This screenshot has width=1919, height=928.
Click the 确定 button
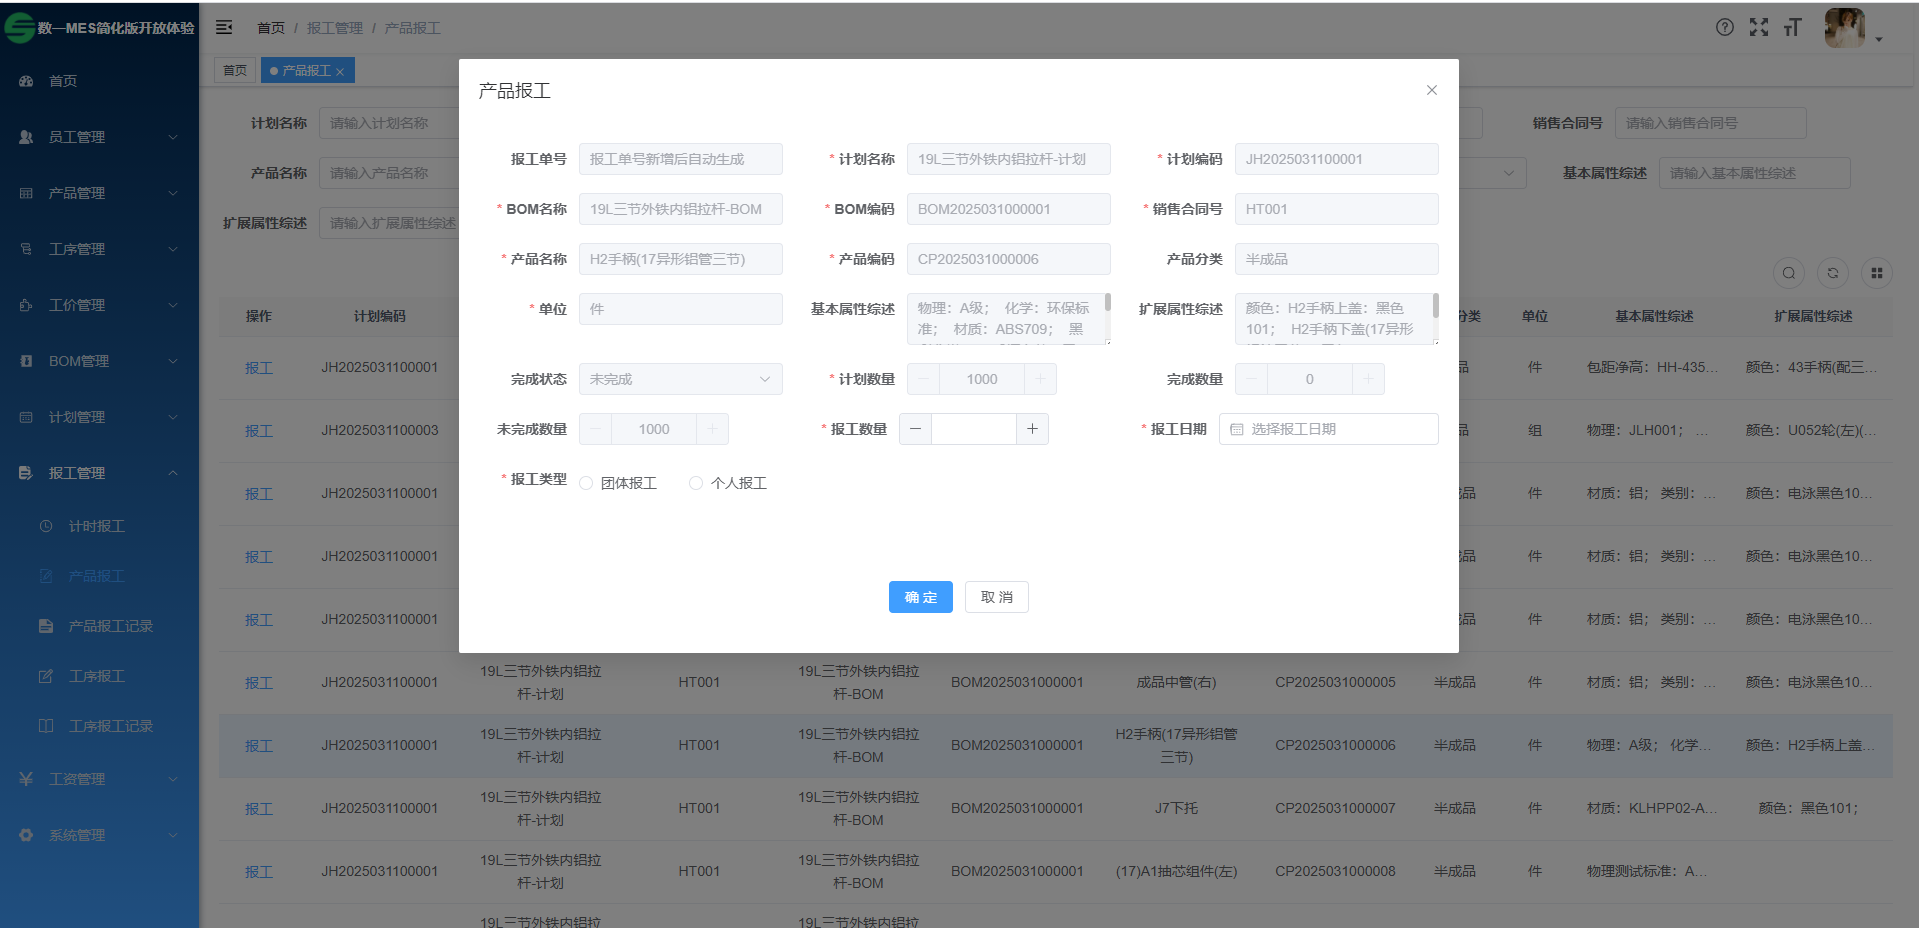pos(920,597)
